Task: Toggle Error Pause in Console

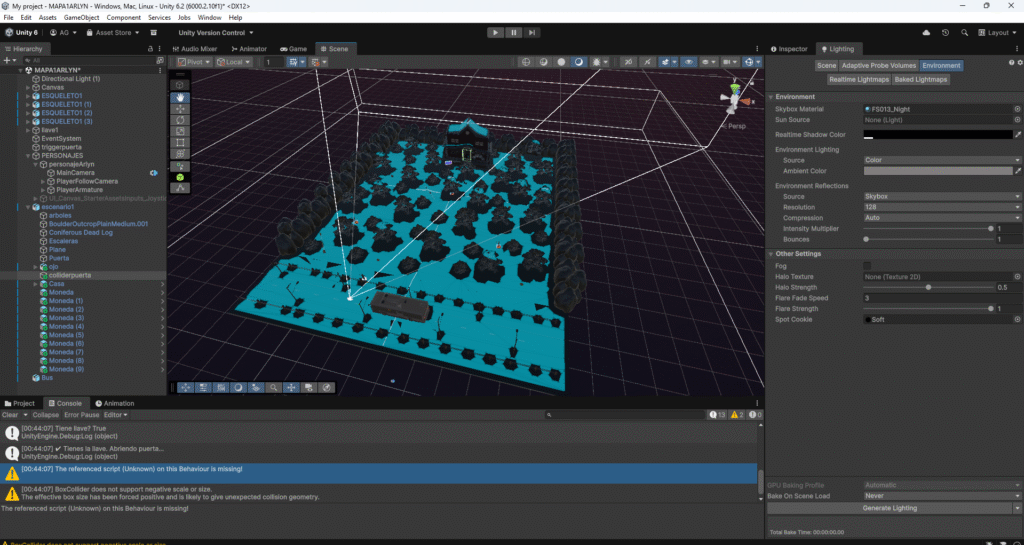Action: coord(82,414)
